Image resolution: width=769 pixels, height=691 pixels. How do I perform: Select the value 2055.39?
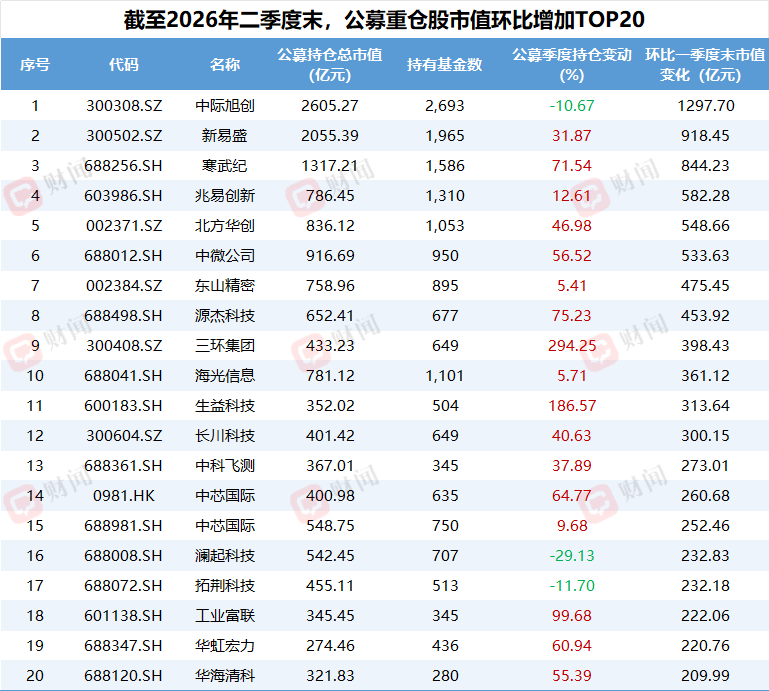point(330,135)
